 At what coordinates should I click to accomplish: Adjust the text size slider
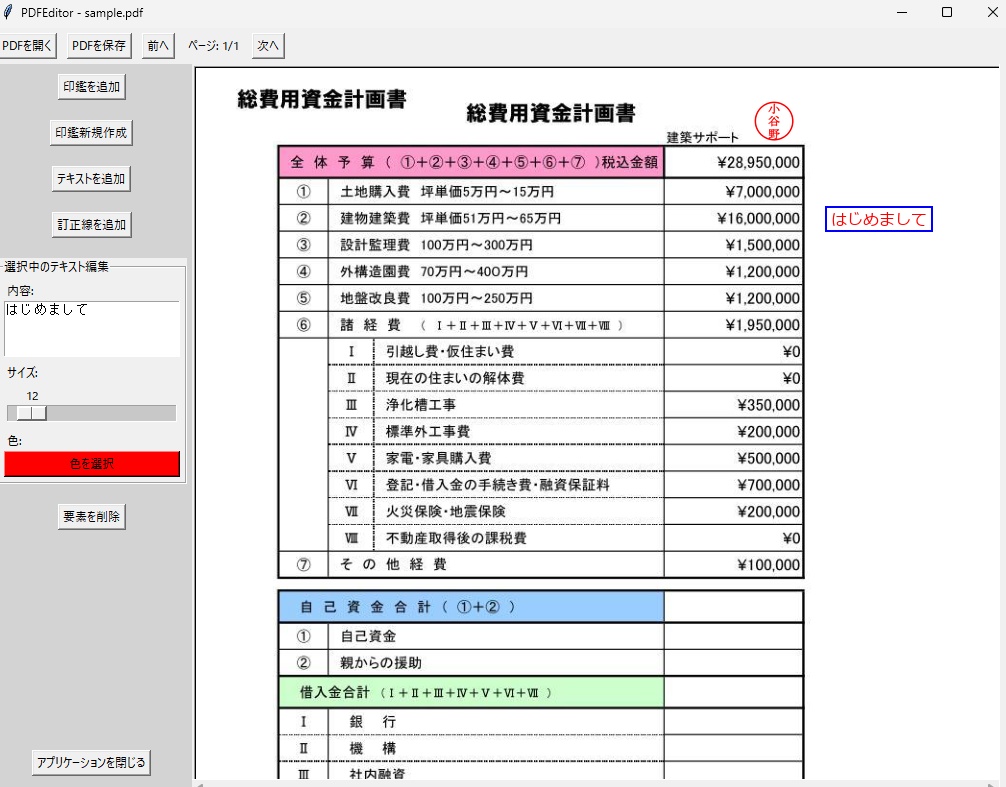tap(33, 412)
